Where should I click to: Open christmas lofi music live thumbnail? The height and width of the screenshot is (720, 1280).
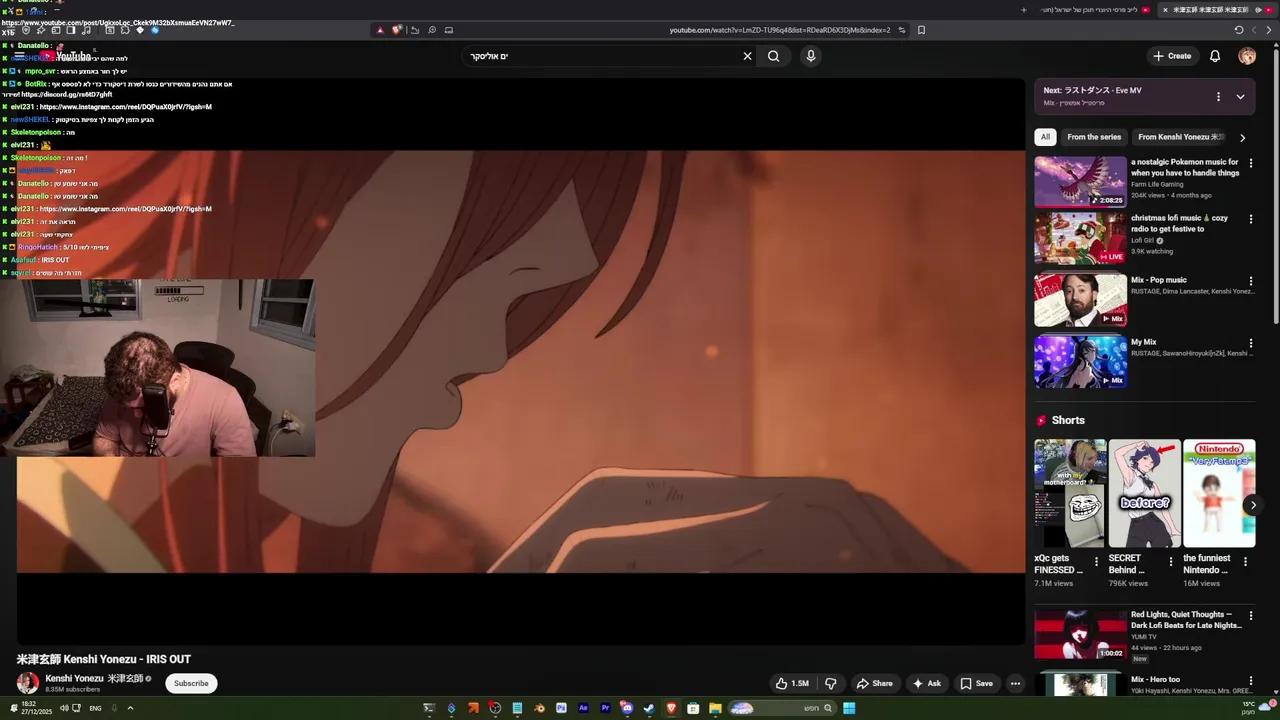pyautogui.click(x=1080, y=238)
